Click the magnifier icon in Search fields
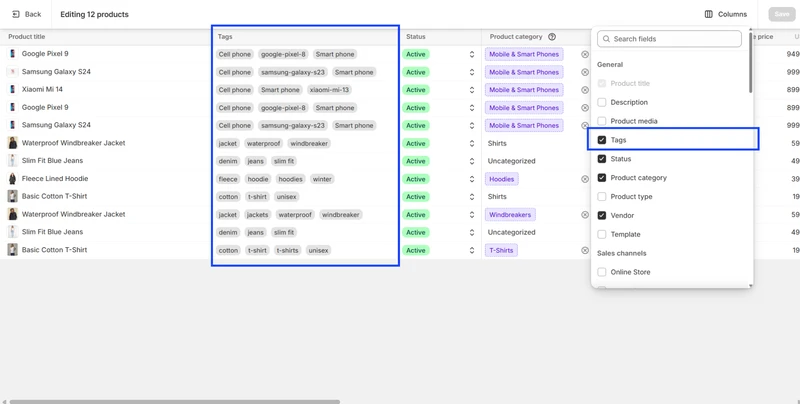Image resolution: width=800 pixels, height=404 pixels. tap(606, 39)
